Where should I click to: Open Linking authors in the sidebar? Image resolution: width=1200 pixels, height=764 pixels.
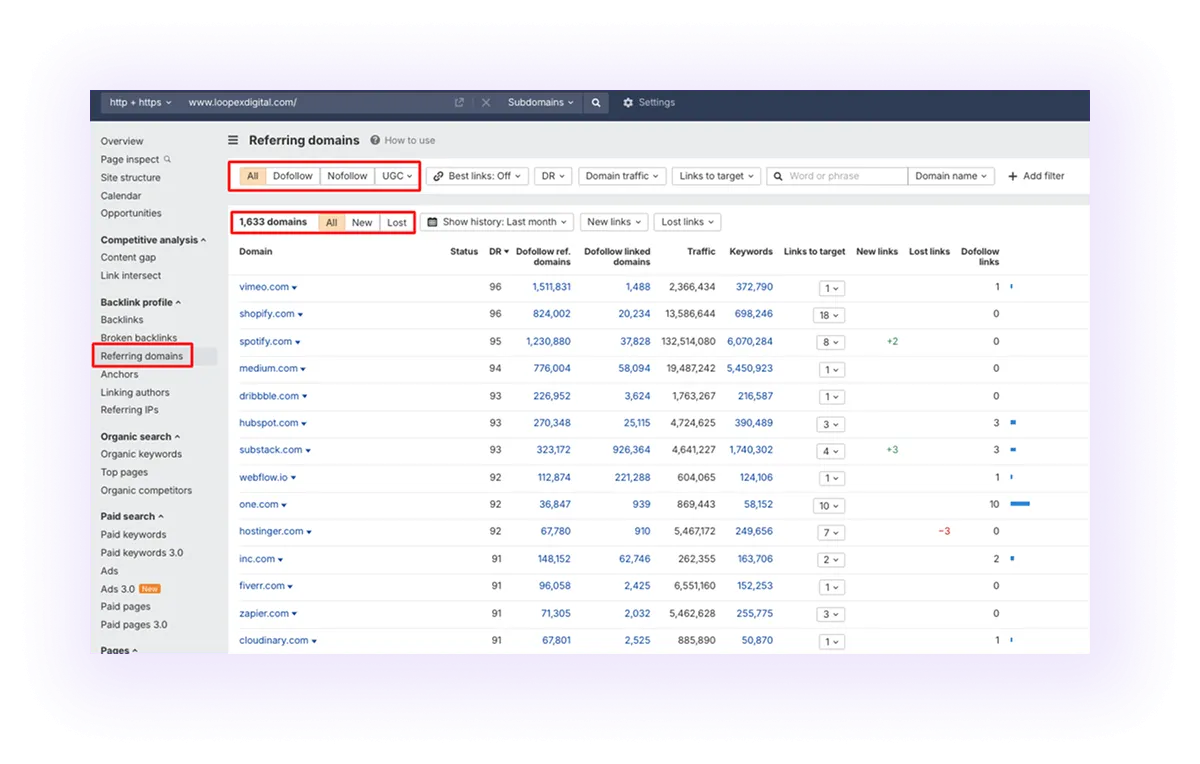[135, 393]
